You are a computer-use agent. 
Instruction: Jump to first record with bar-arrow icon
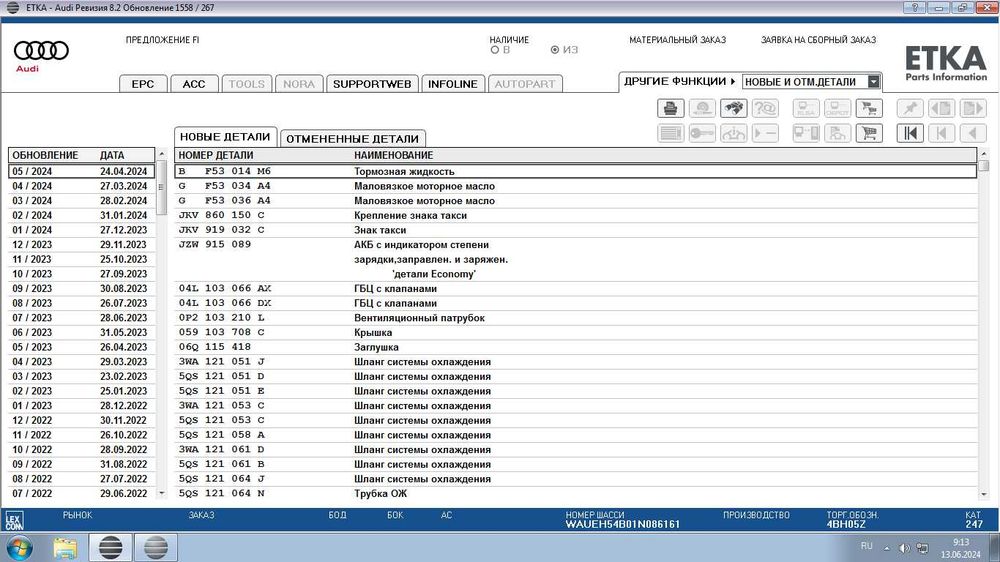click(x=910, y=133)
